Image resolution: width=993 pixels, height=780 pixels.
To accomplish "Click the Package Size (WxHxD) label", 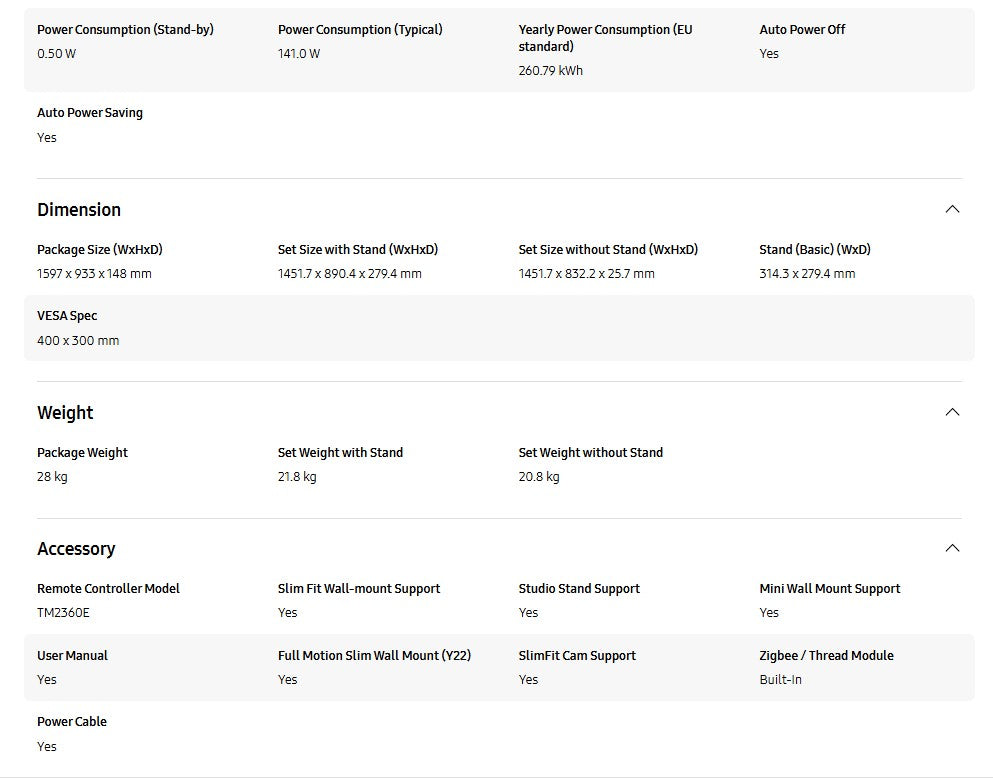I will (99, 250).
